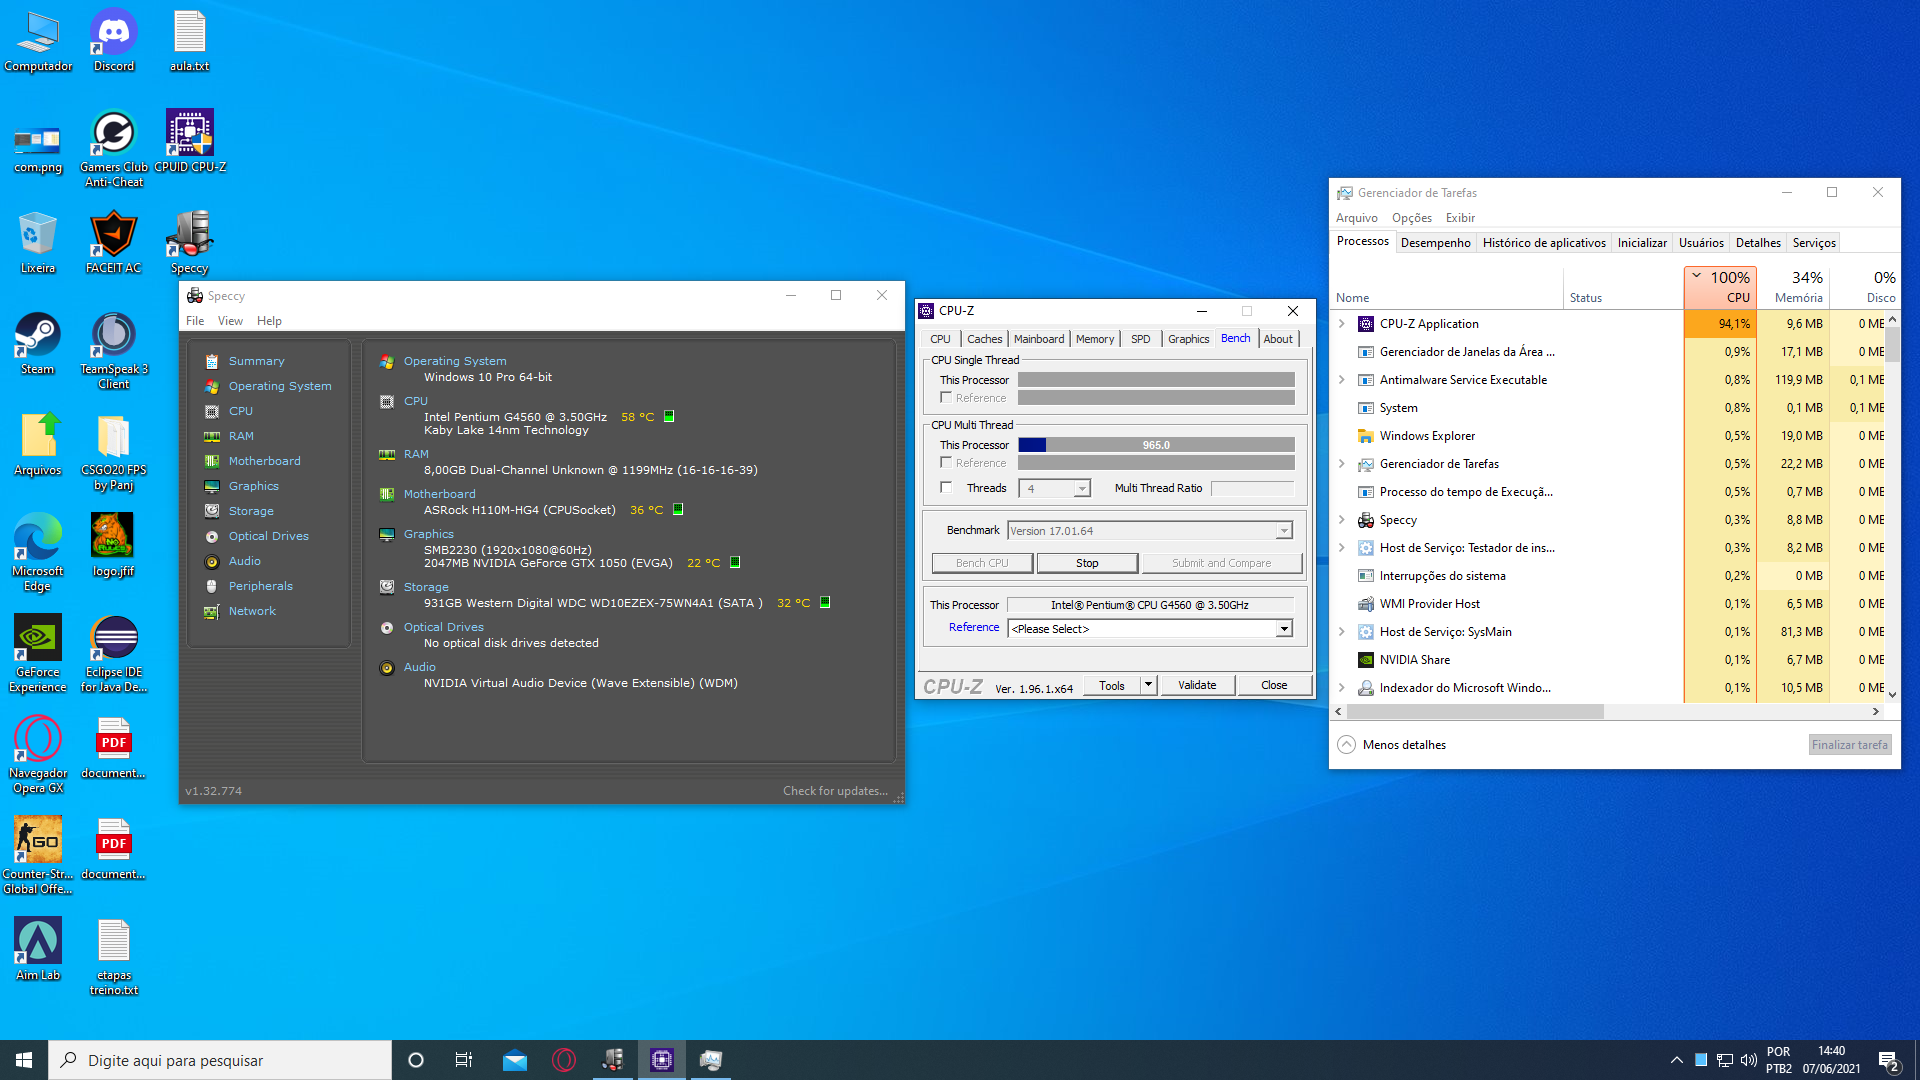Select the Storage sidebar icon in Speccy
Image resolution: width=1920 pixels, height=1080 pixels.
coord(212,511)
